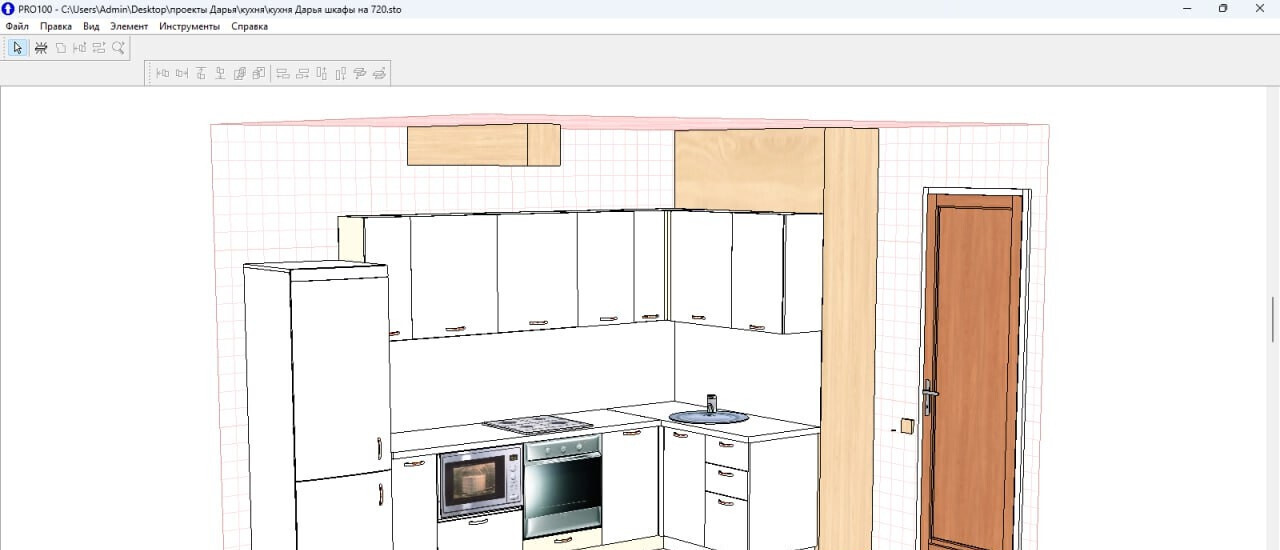Click the last rotate icon in second toolbar

point(380,73)
